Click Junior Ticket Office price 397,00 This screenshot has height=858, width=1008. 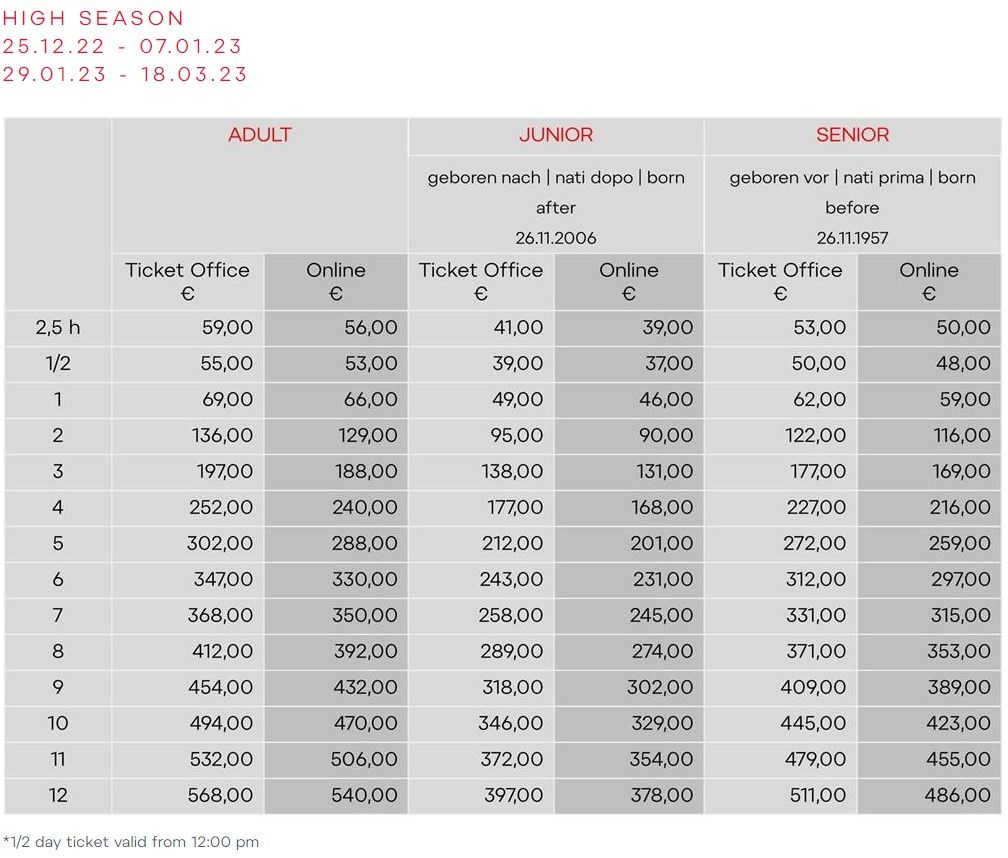[511, 796]
